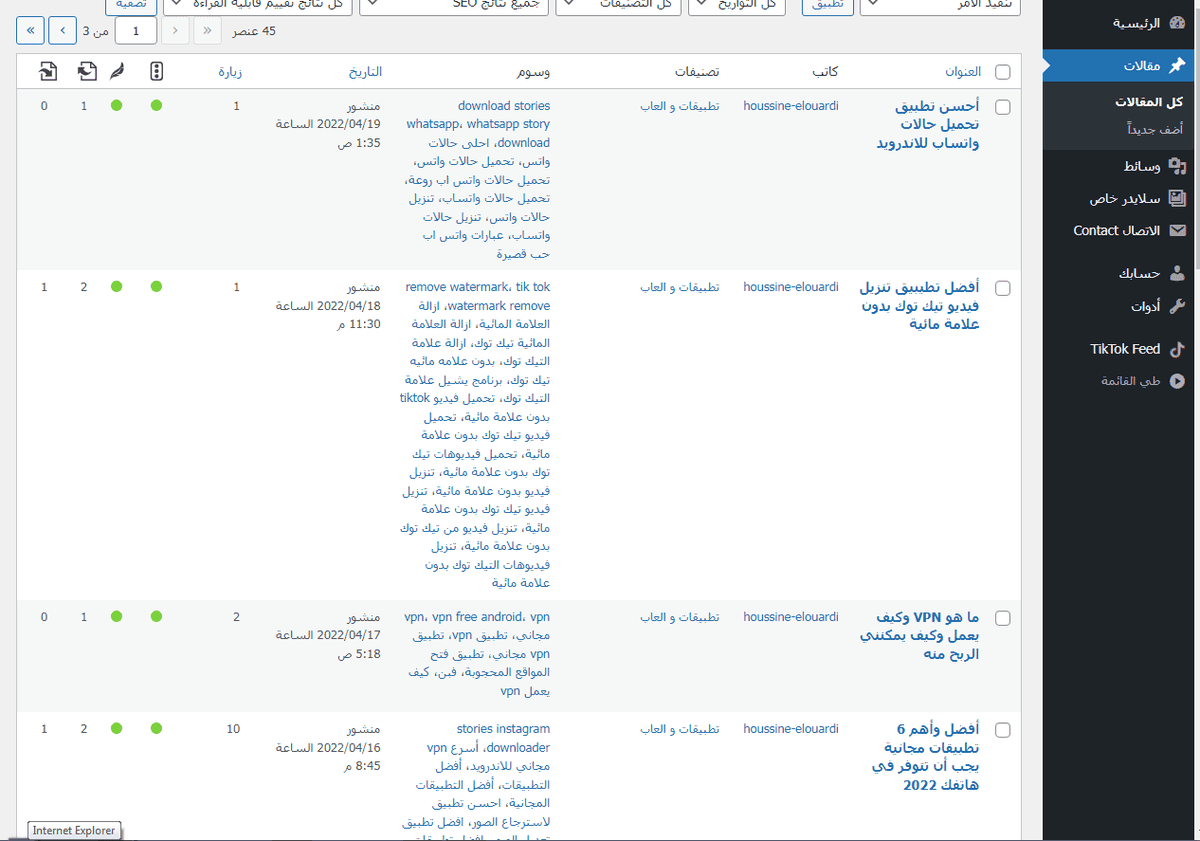Select أضف جديداً to add a new post
The width and height of the screenshot is (1200, 841).
click(1154, 129)
